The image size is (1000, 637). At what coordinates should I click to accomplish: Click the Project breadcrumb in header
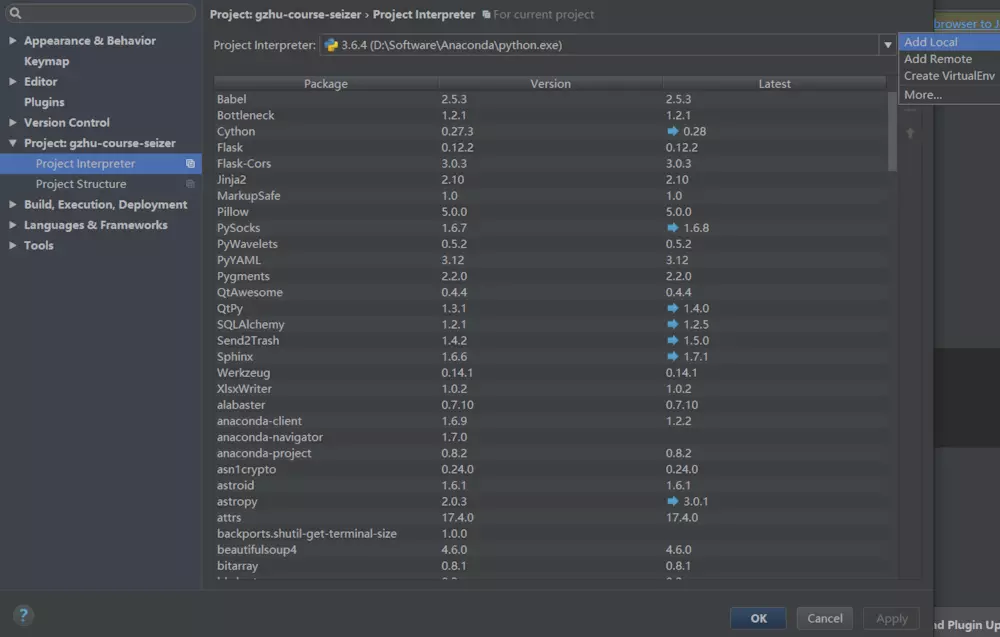click(285, 14)
